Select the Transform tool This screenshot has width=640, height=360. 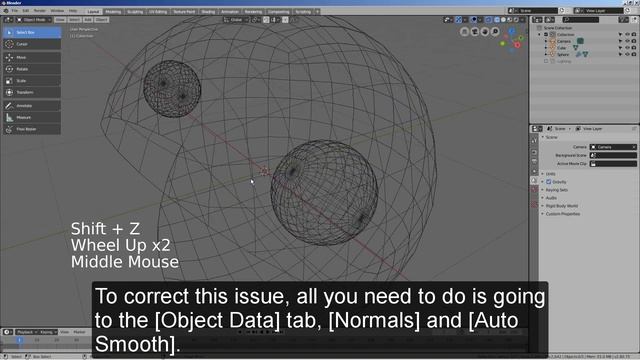coord(32,93)
